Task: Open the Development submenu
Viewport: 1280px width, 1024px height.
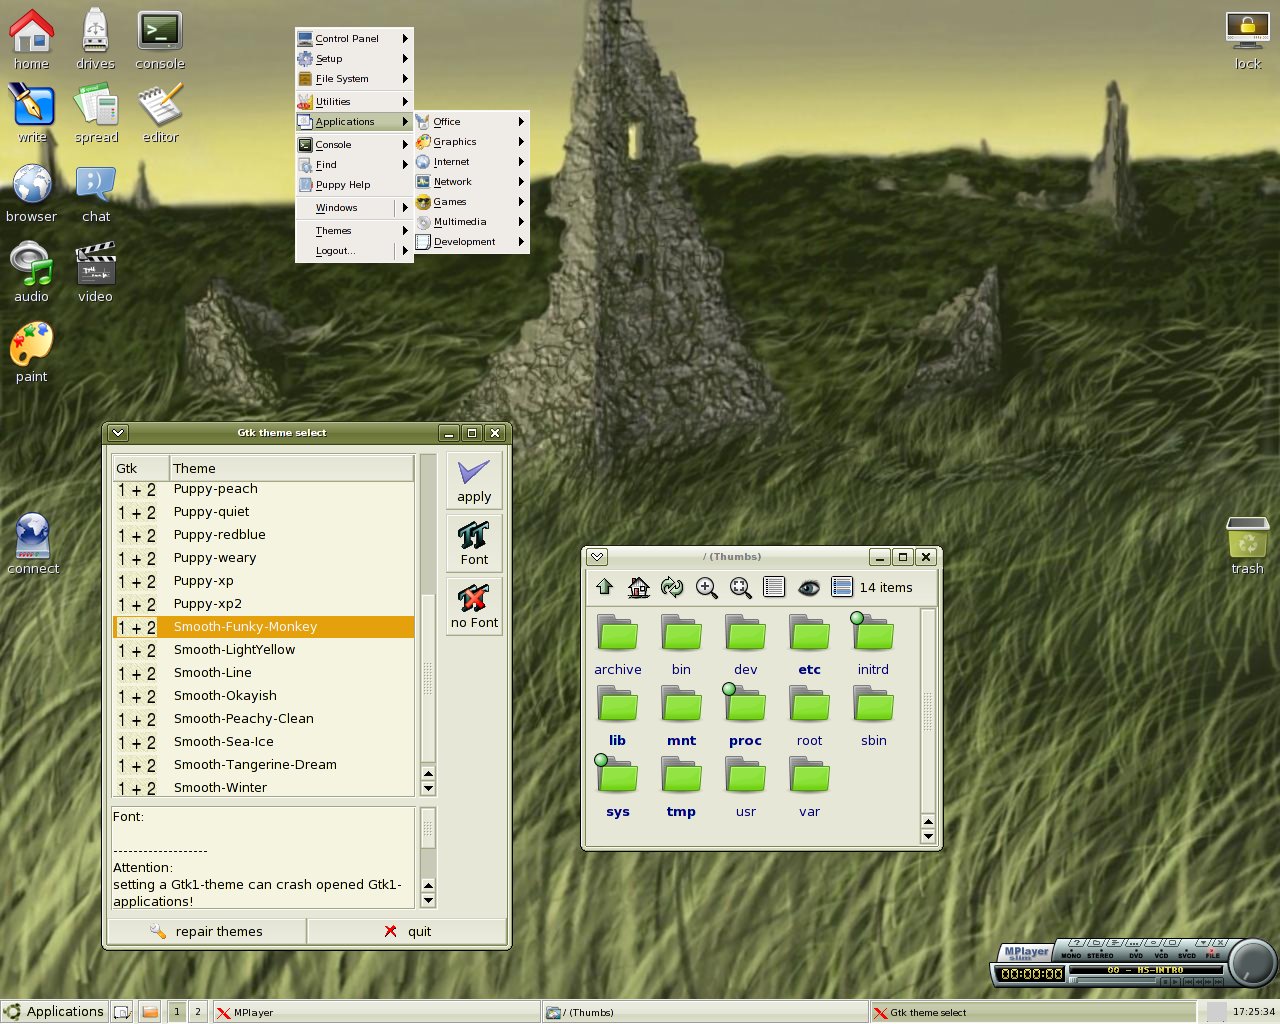Action: click(x=471, y=241)
